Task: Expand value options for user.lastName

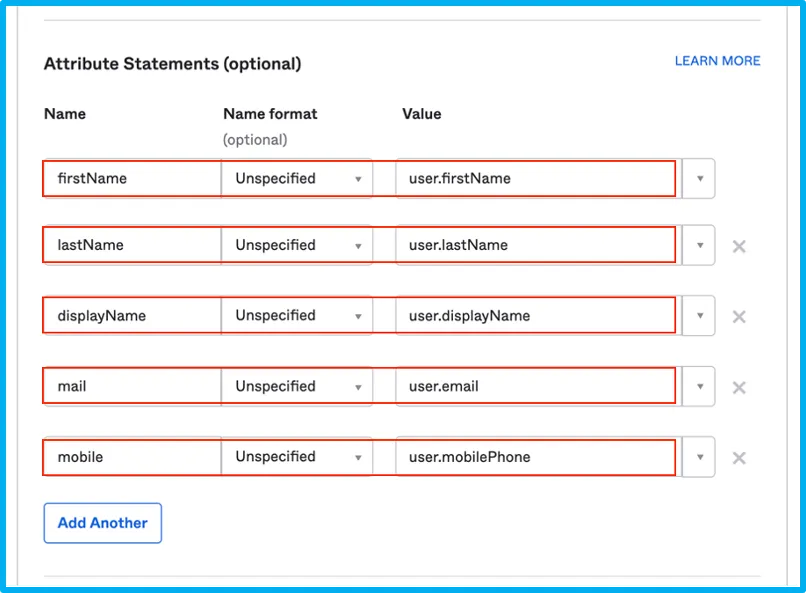Action: tap(699, 245)
